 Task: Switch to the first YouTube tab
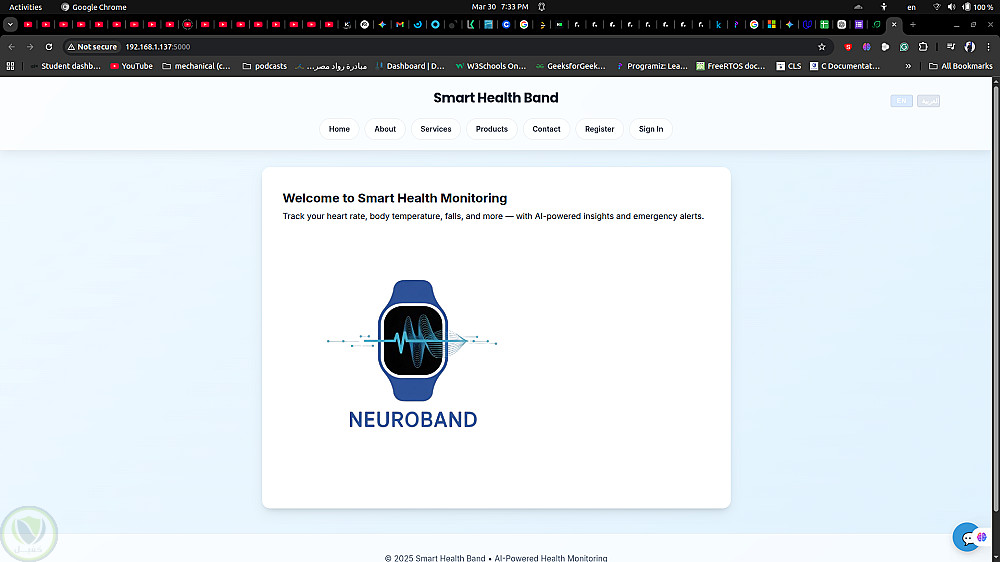(x=28, y=24)
